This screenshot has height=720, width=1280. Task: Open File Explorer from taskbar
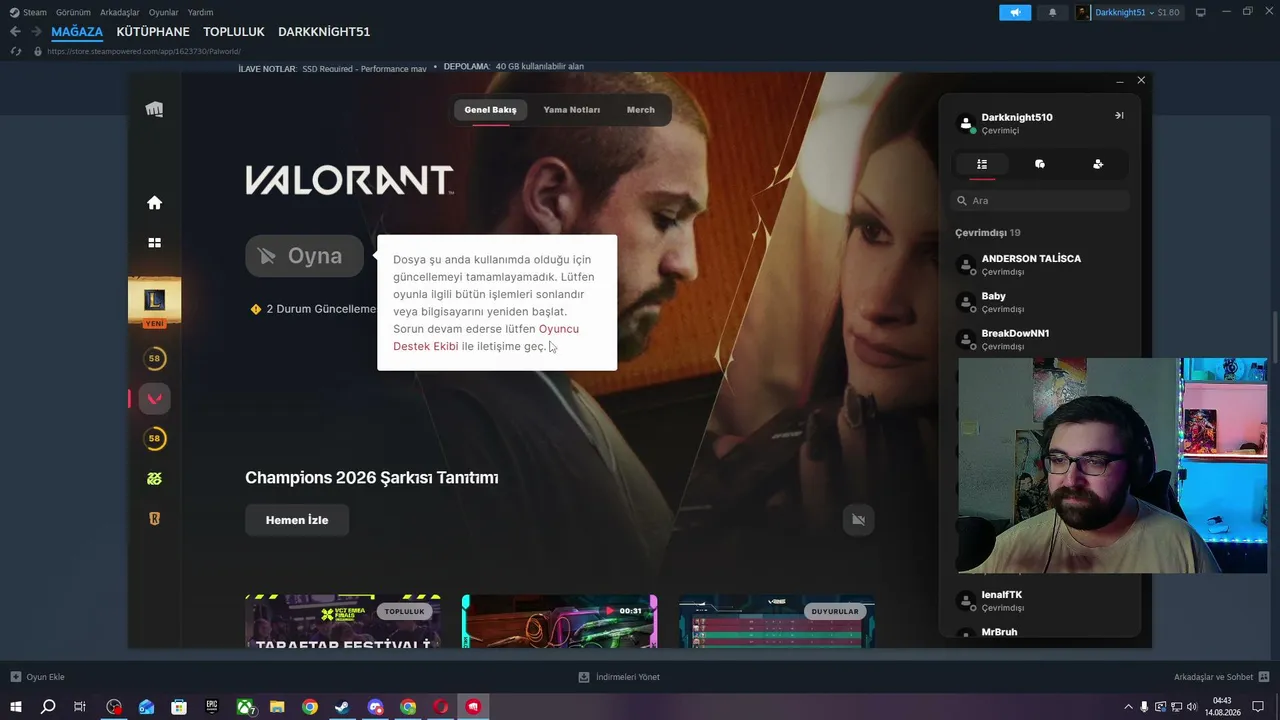click(x=277, y=707)
